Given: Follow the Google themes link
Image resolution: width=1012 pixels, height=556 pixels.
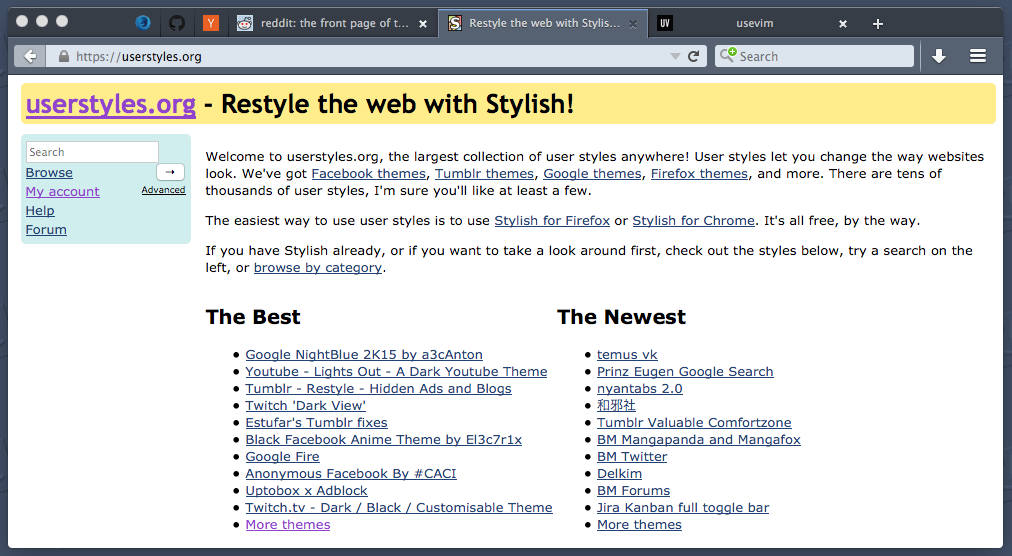Looking at the screenshot, I should pyautogui.click(x=592, y=174).
